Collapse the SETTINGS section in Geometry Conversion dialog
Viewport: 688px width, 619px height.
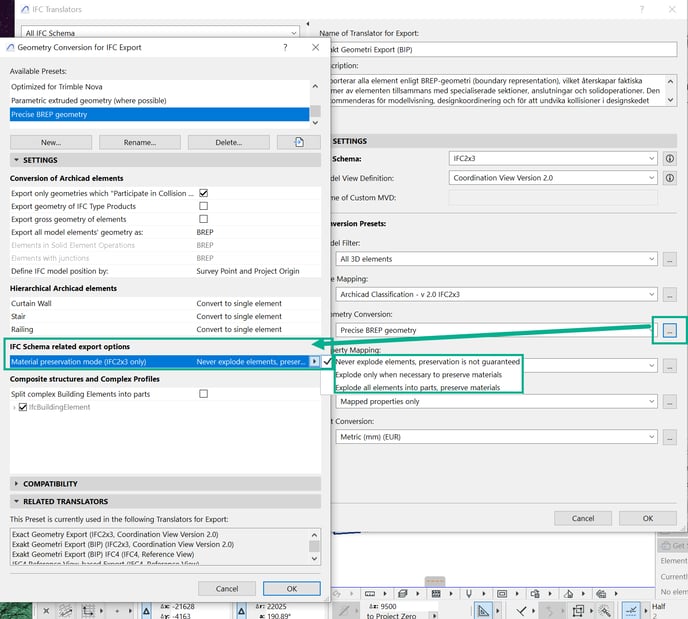[x=16, y=160]
